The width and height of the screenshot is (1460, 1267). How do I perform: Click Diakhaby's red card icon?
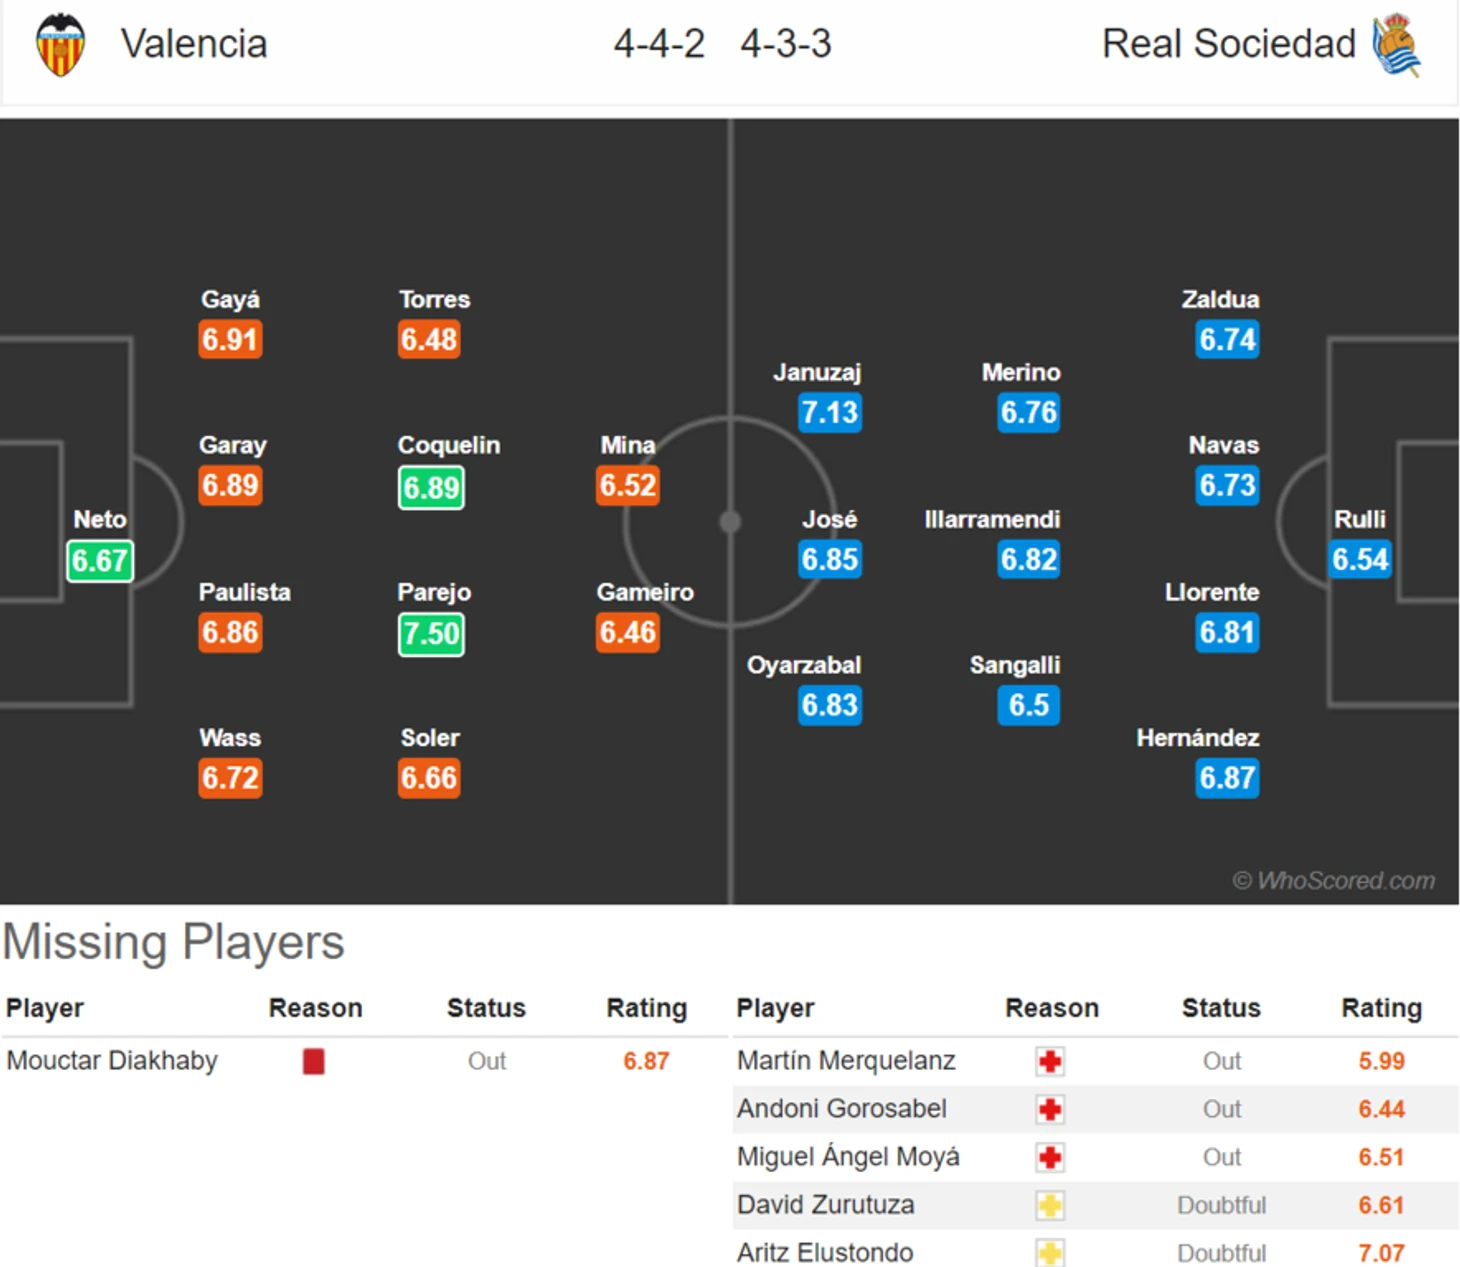point(314,1061)
